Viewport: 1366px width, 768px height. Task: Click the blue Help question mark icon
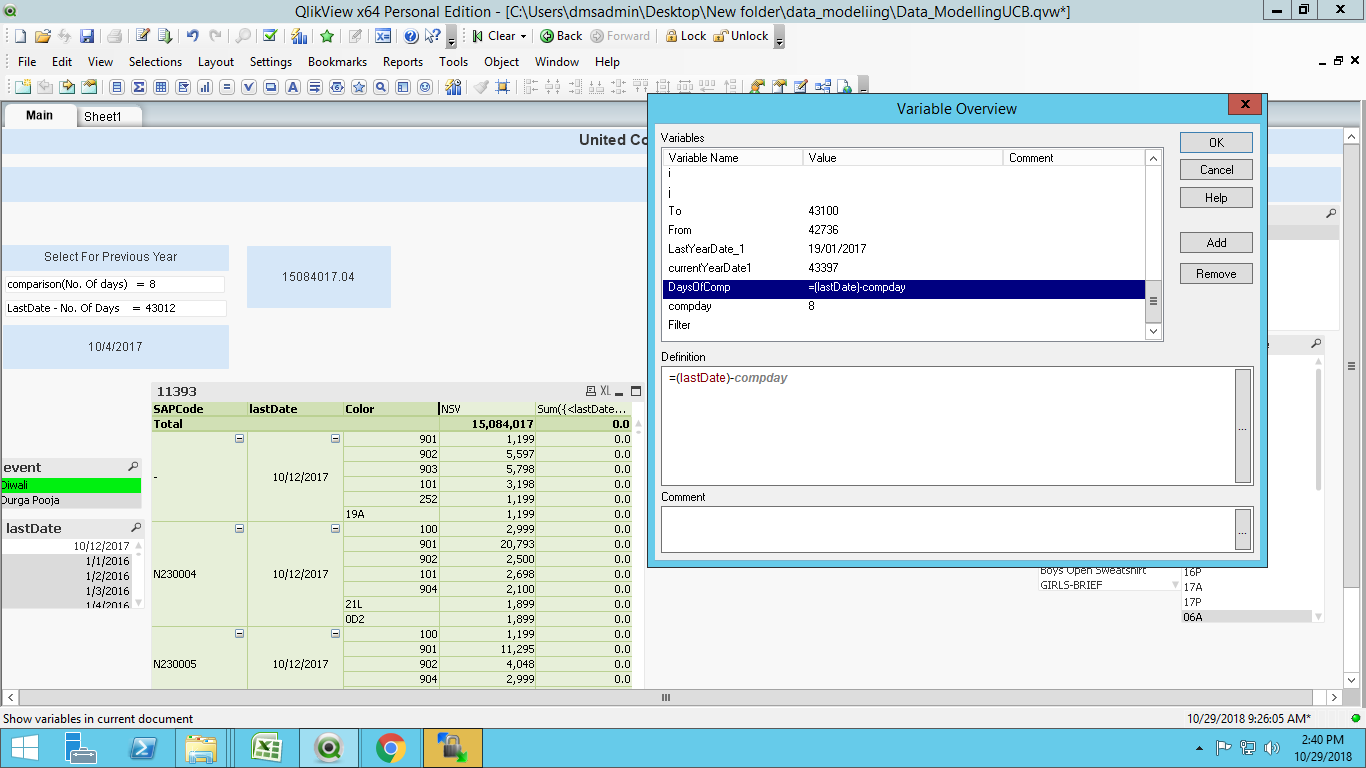pos(411,36)
